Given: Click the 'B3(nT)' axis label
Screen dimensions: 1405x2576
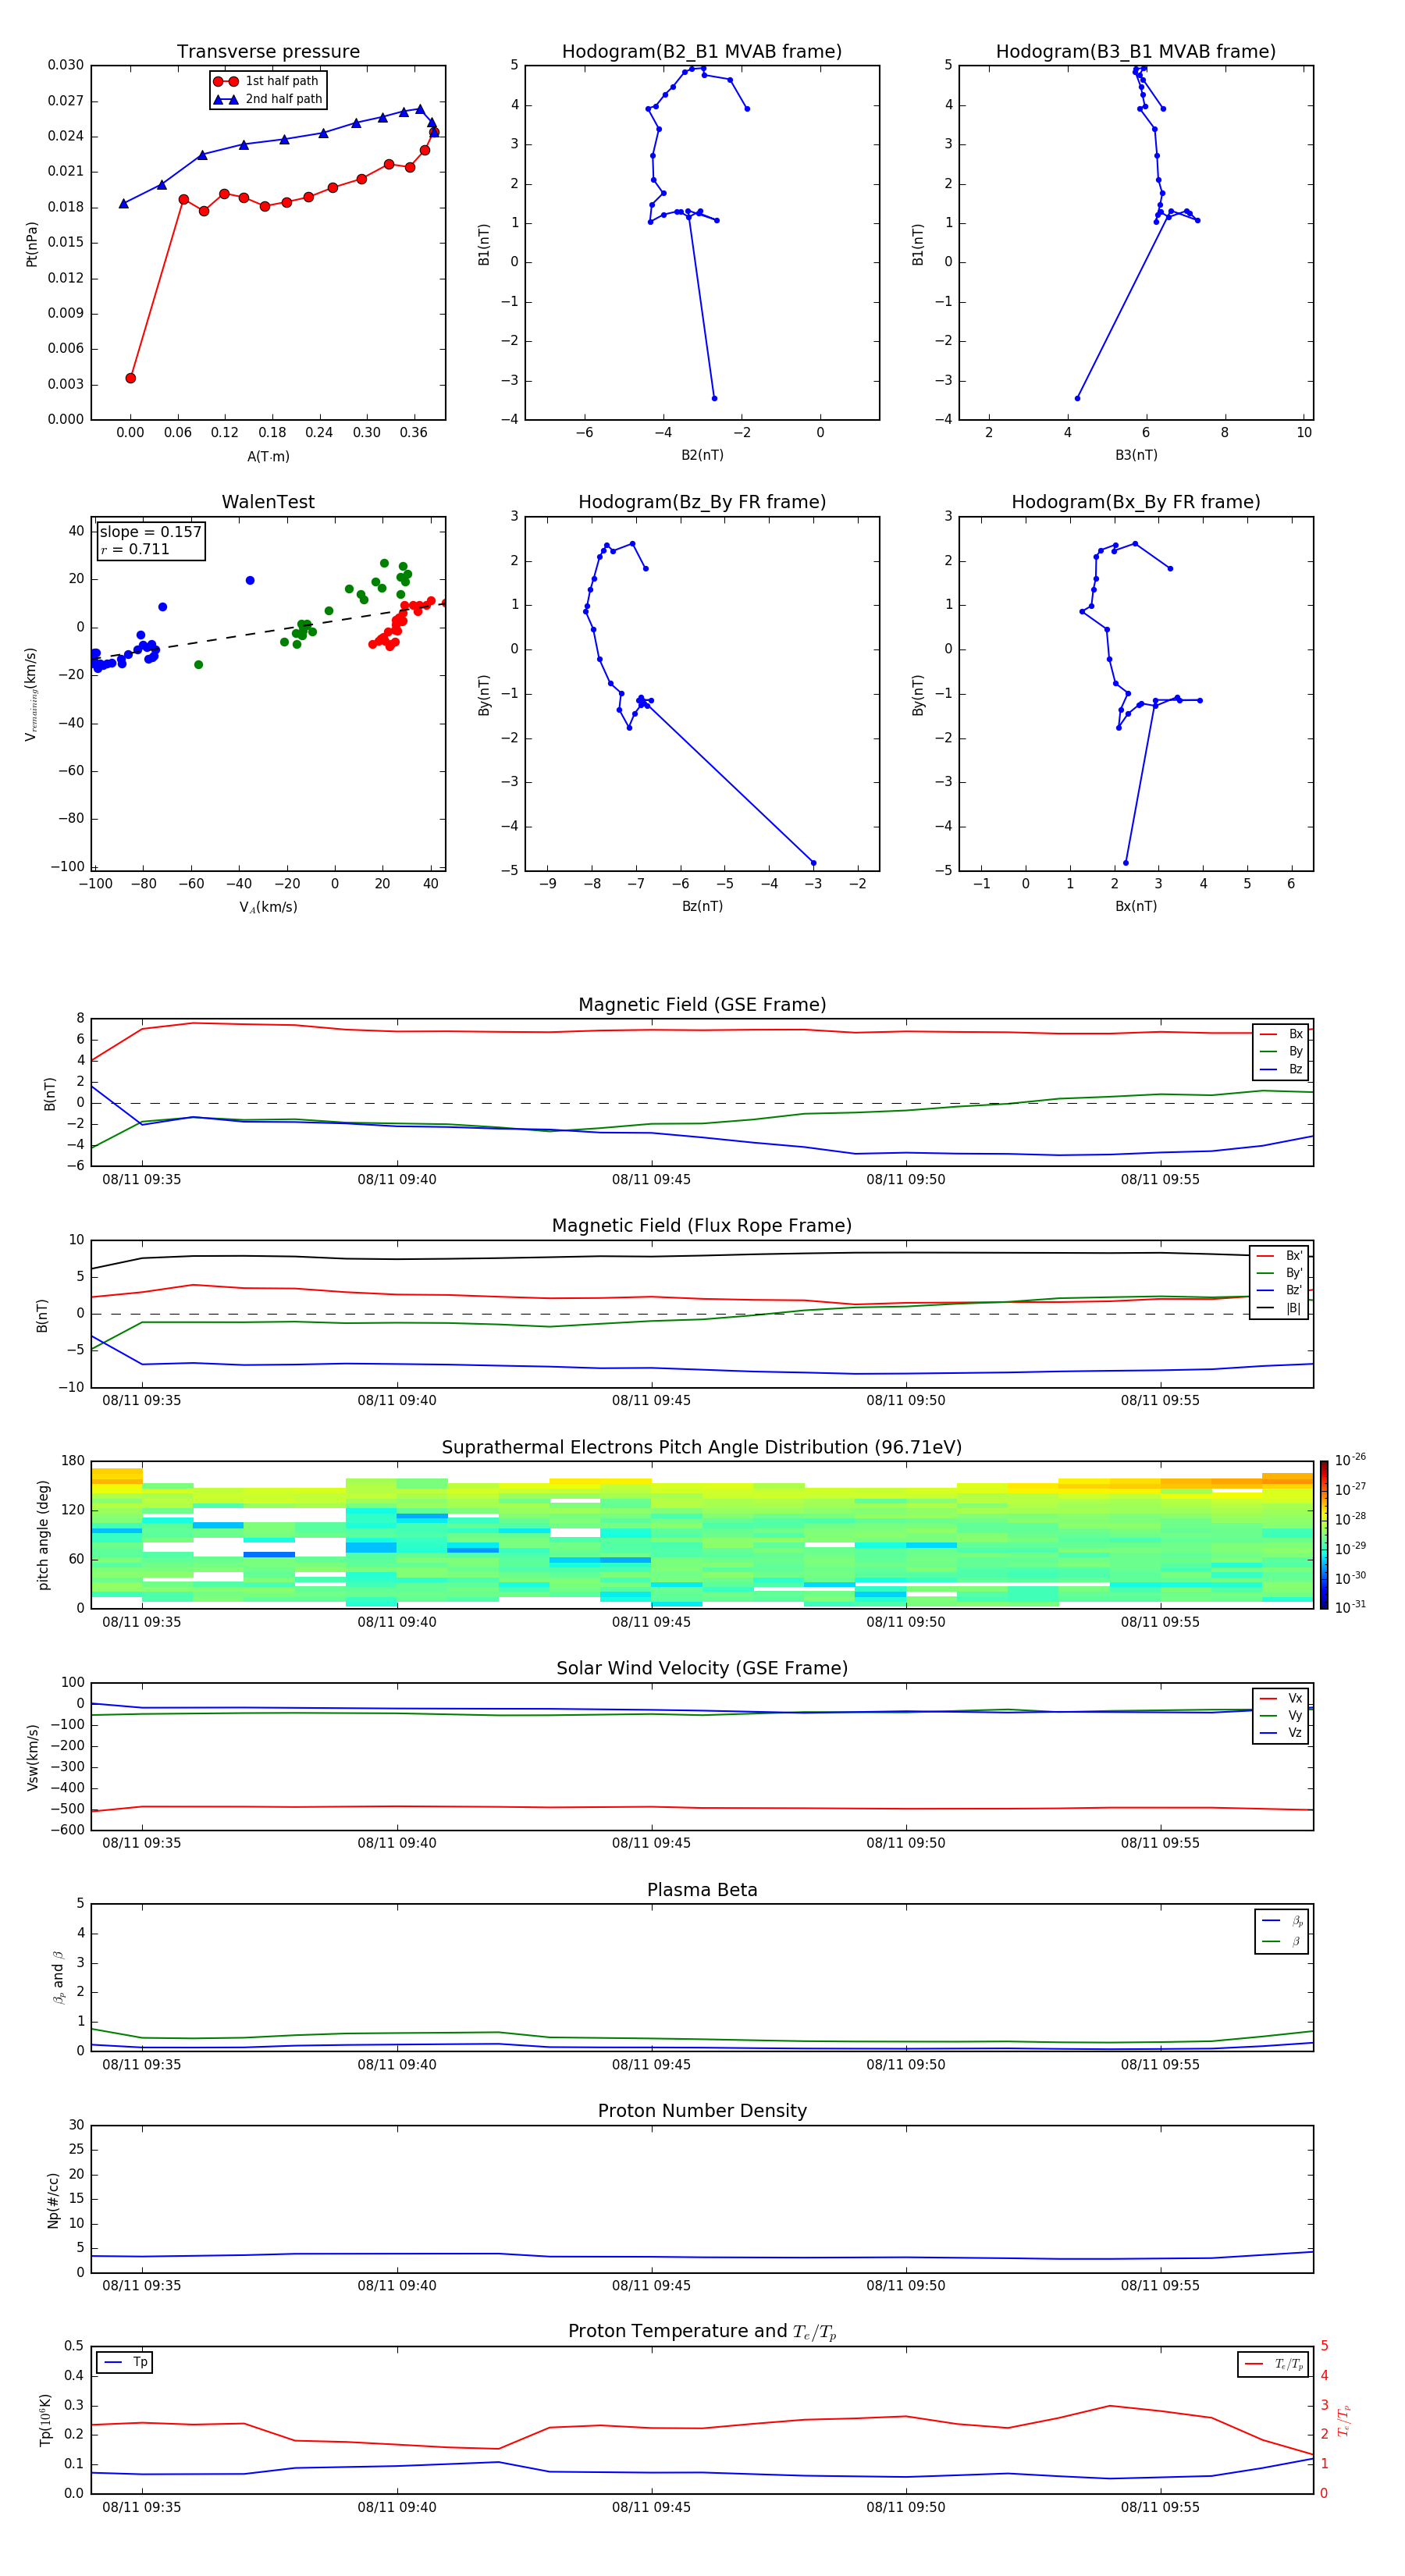Looking at the screenshot, I should pyautogui.click(x=1136, y=455).
